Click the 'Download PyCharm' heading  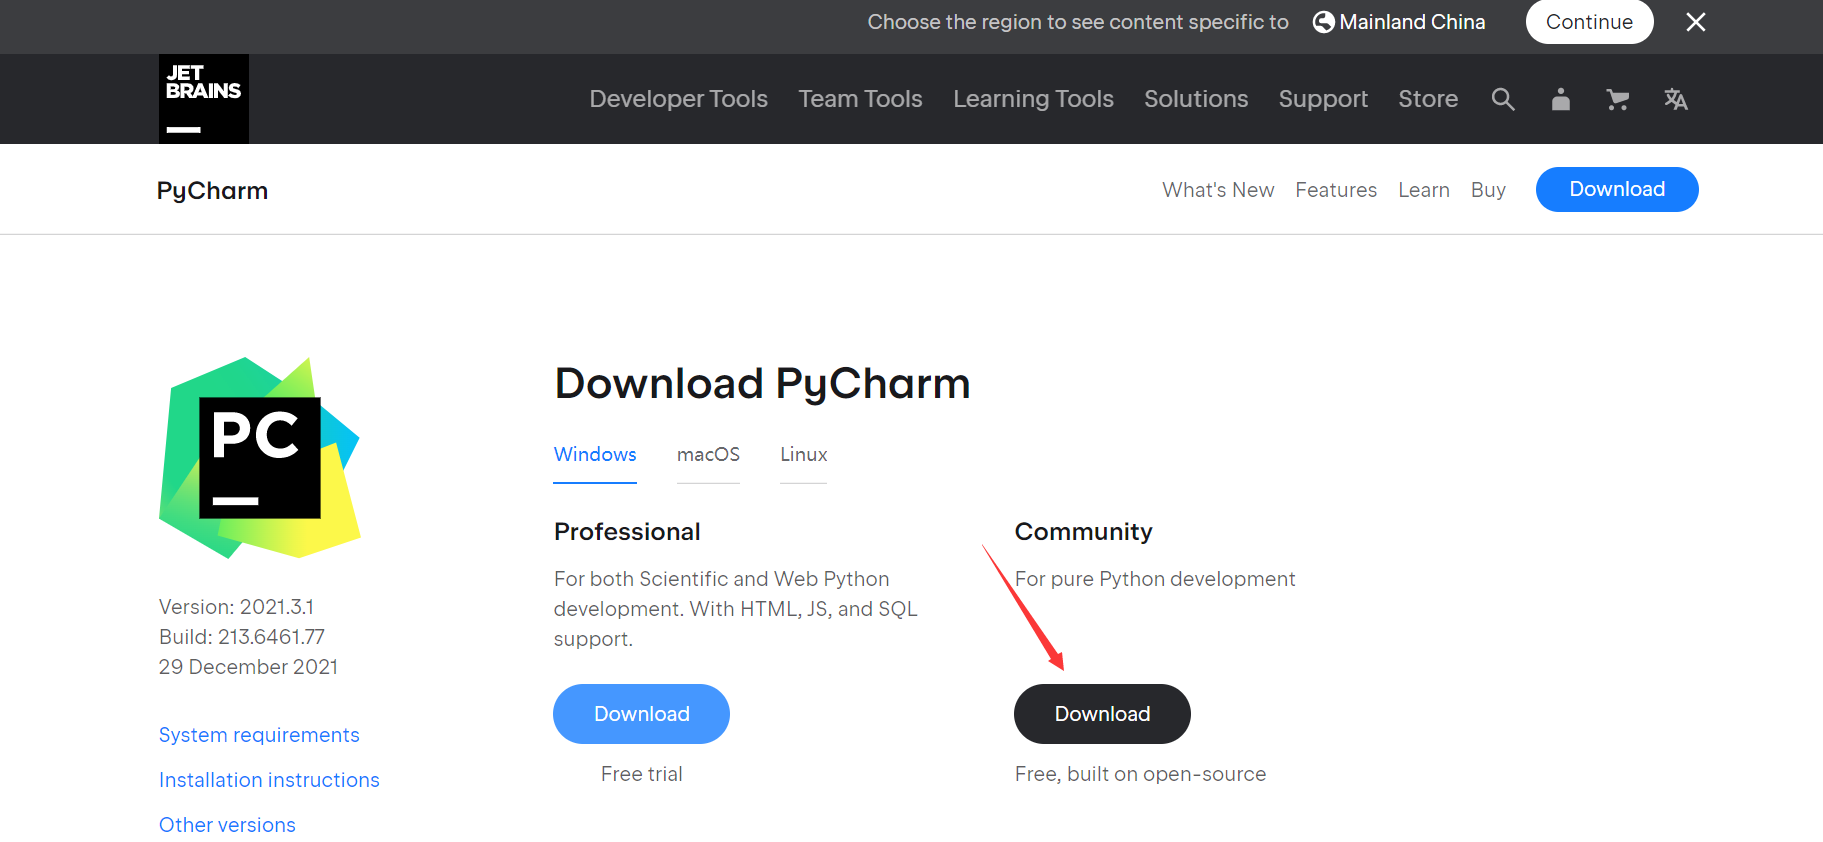coord(762,384)
